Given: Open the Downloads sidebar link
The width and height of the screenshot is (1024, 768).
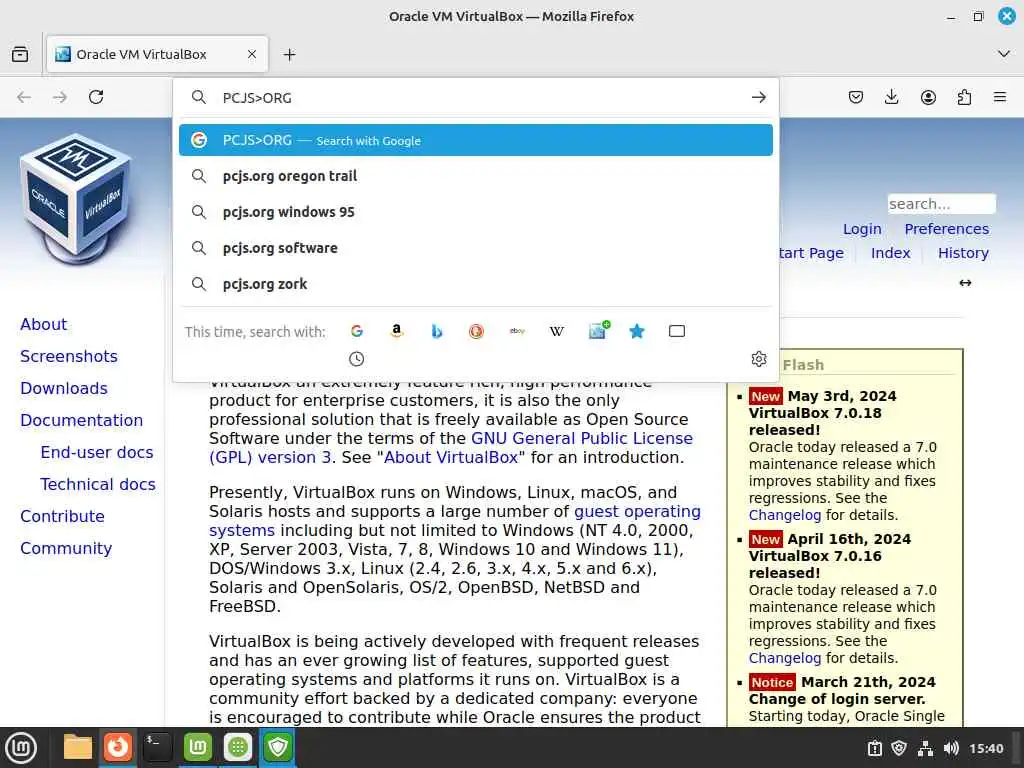Looking at the screenshot, I should coord(63,388).
